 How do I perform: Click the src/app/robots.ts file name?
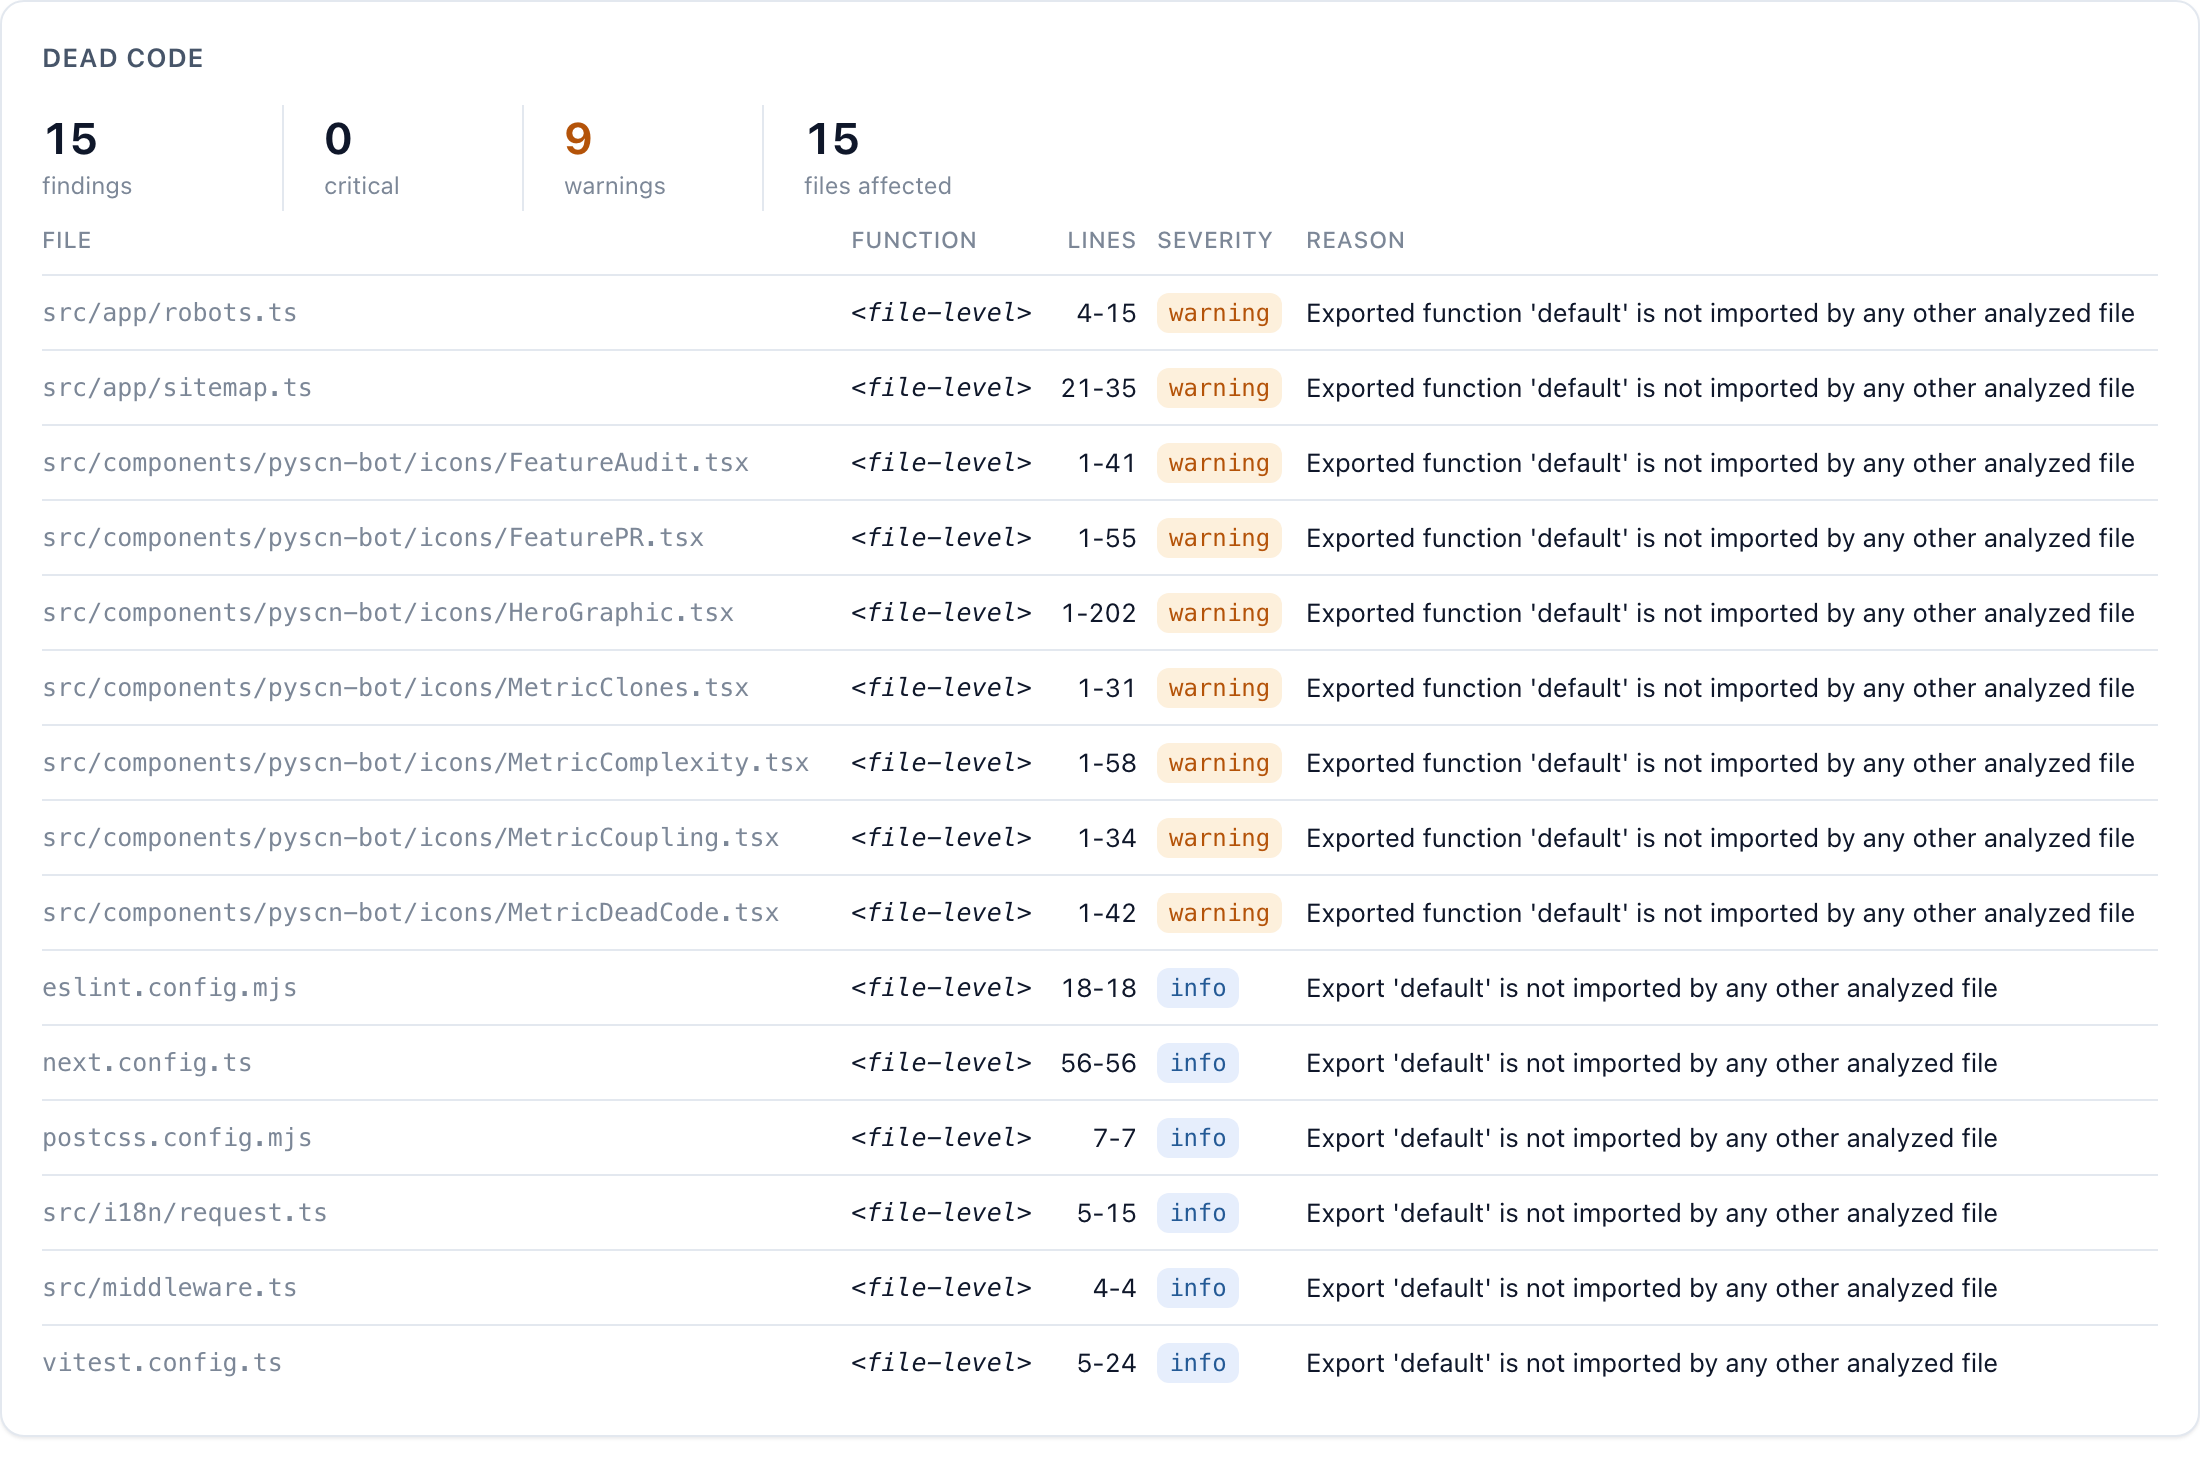point(169,313)
